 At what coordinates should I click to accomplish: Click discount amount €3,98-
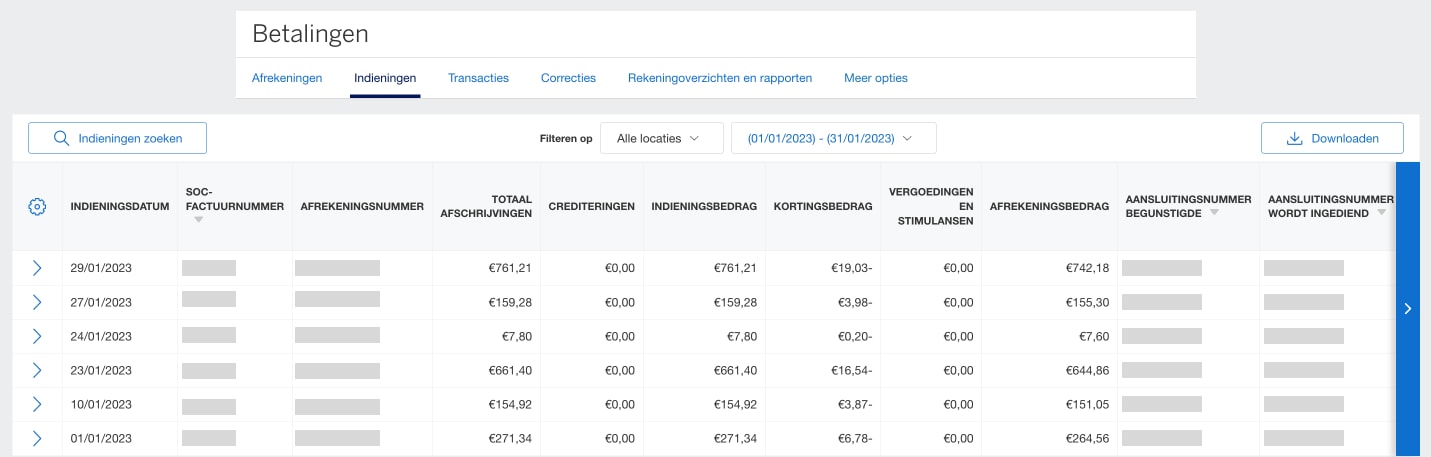click(856, 302)
